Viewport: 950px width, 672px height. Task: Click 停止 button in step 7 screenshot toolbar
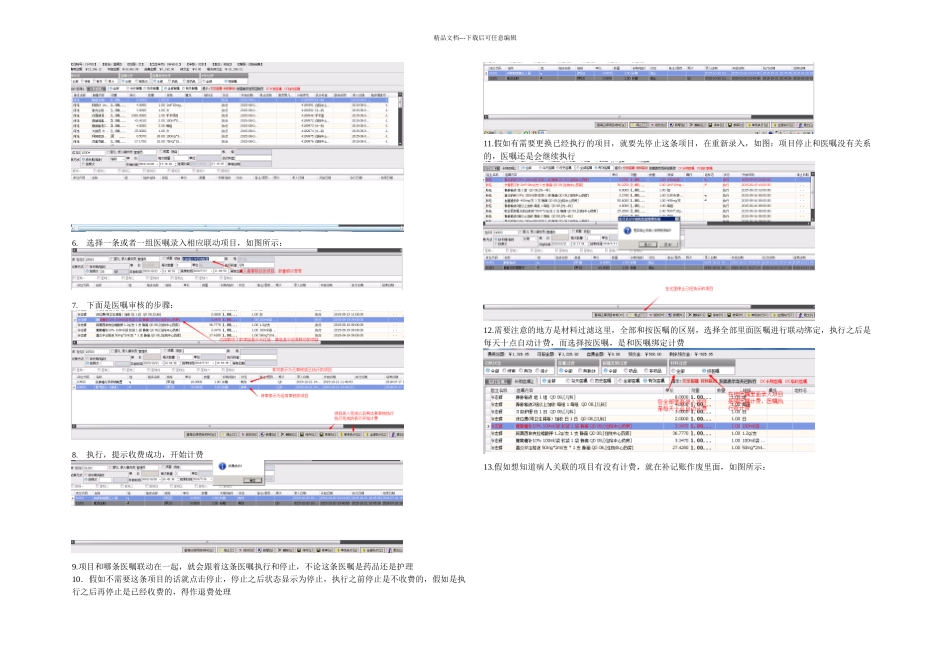(x=230, y=434)
